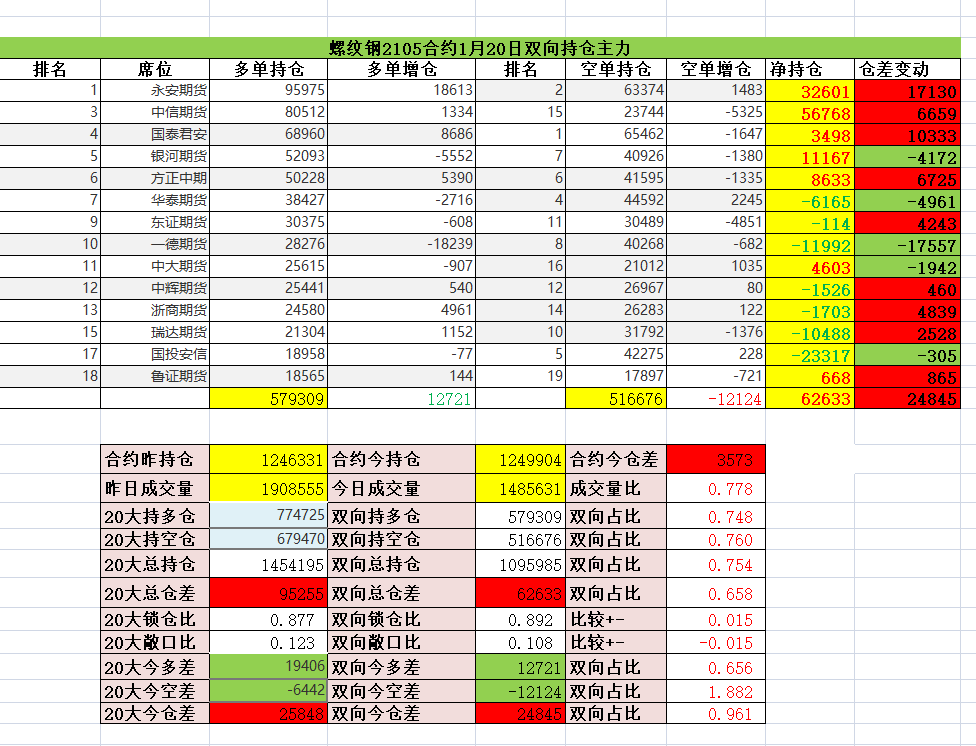Select the ratio value 0.961
Viewport: 976px width, 746px height.
coord(716,713)
